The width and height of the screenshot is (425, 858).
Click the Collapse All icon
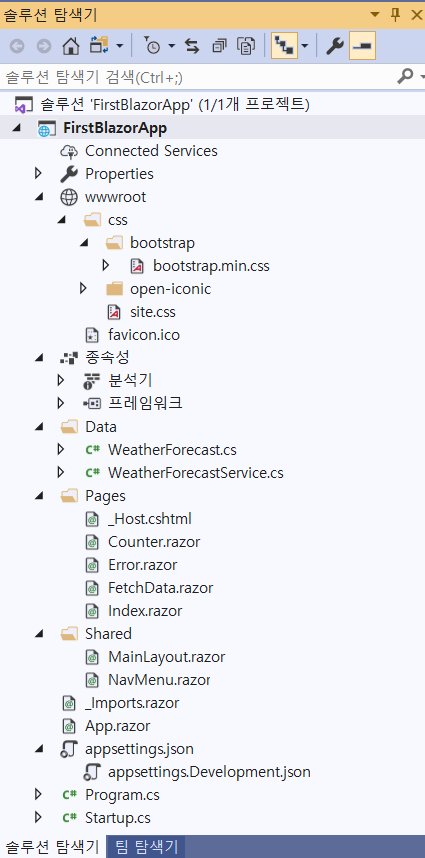tap(219, 47)
